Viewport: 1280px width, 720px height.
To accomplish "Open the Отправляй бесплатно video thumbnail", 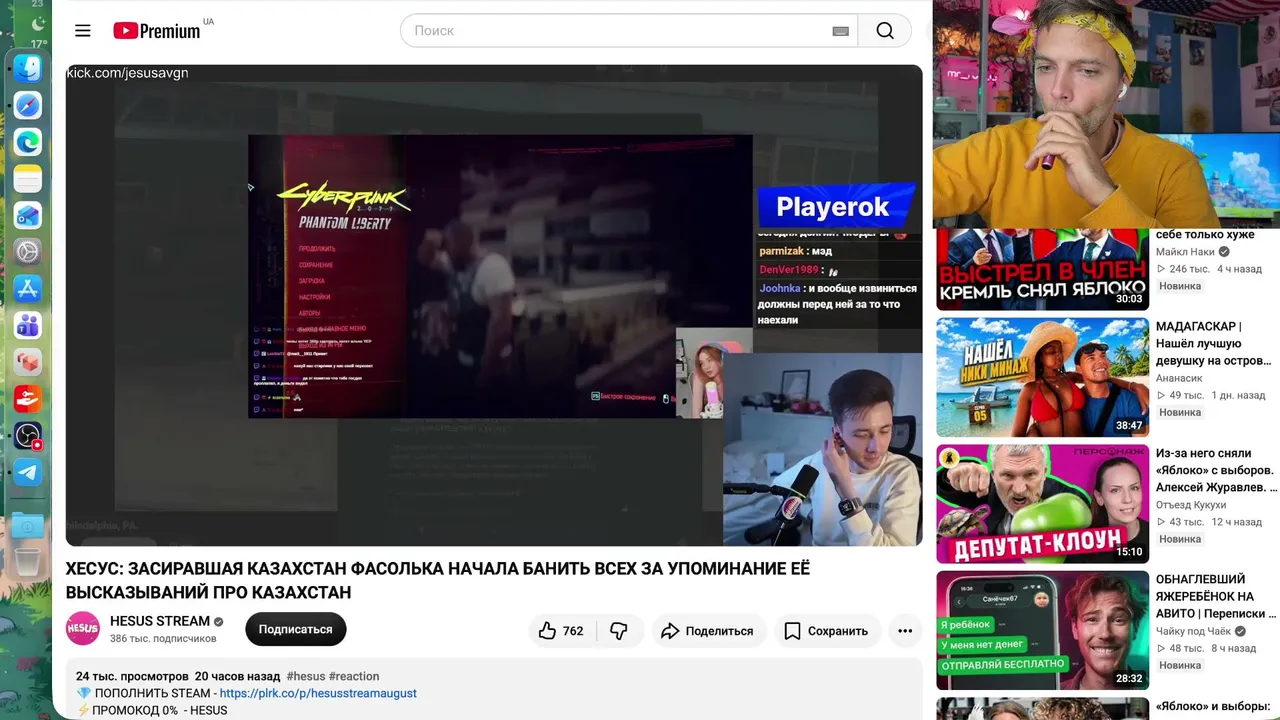I will pyautogui.click(x=1042, y=630).
